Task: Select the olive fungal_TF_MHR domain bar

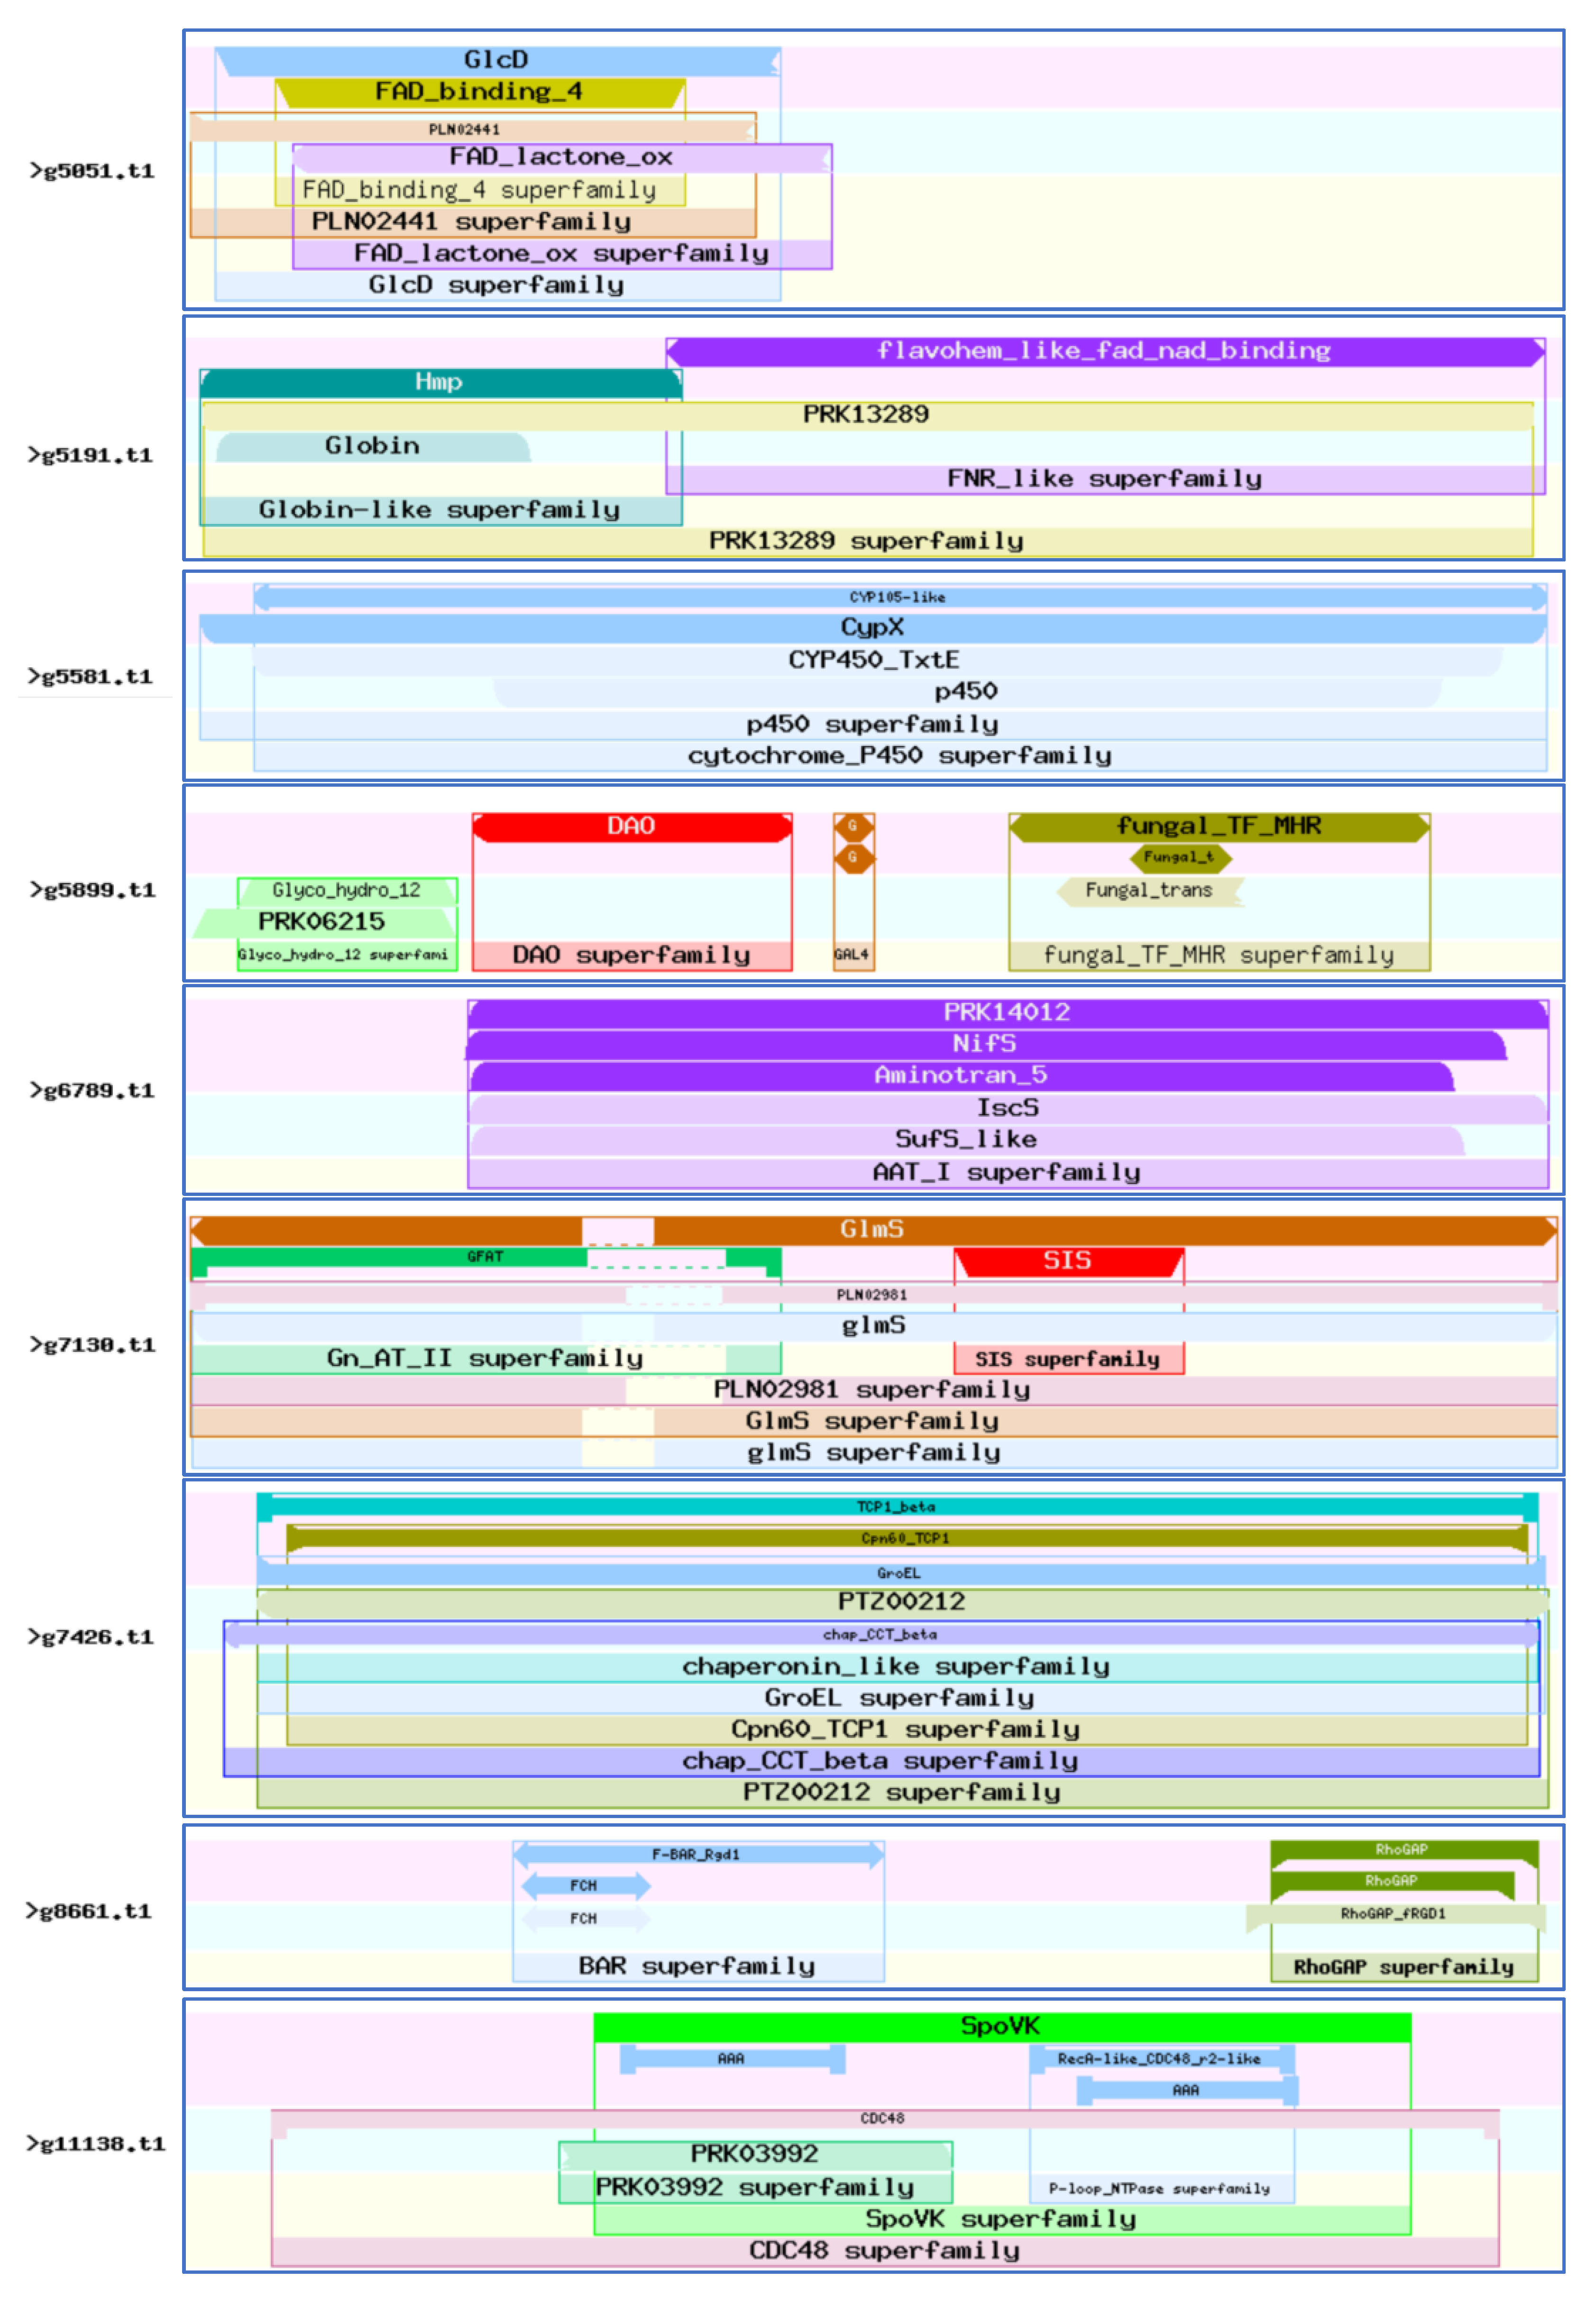Action: coord(1219,826)
